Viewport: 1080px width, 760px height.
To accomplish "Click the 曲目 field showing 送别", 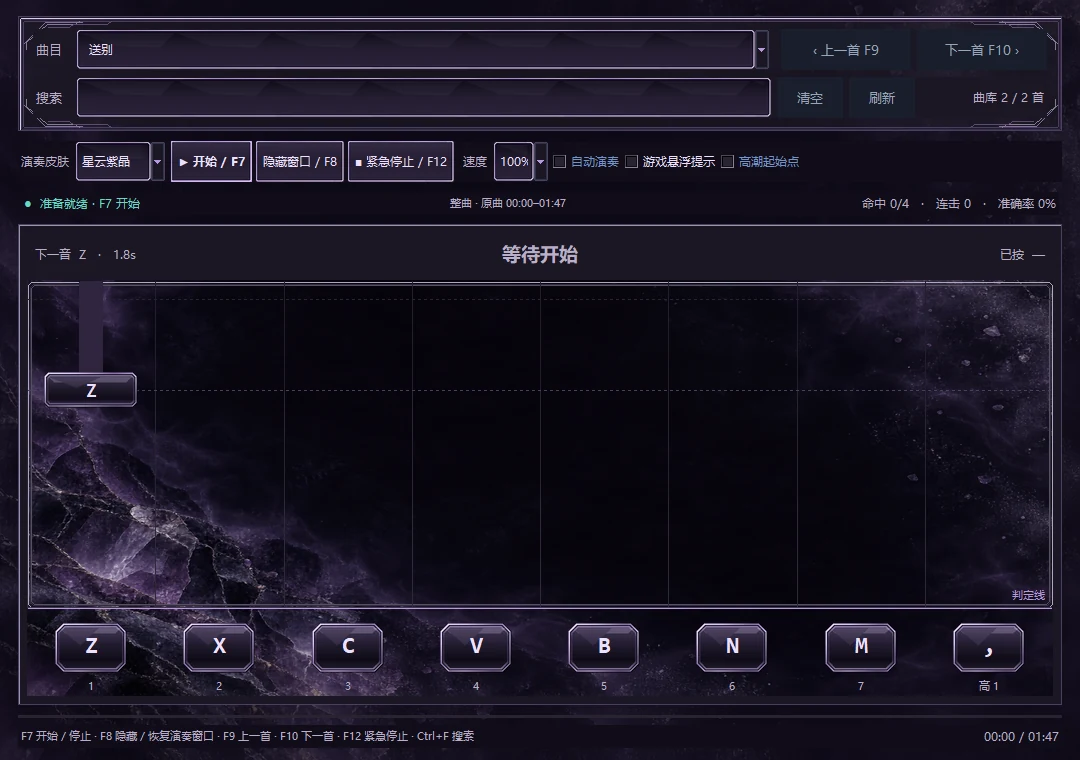I will [x=415, y=50].
